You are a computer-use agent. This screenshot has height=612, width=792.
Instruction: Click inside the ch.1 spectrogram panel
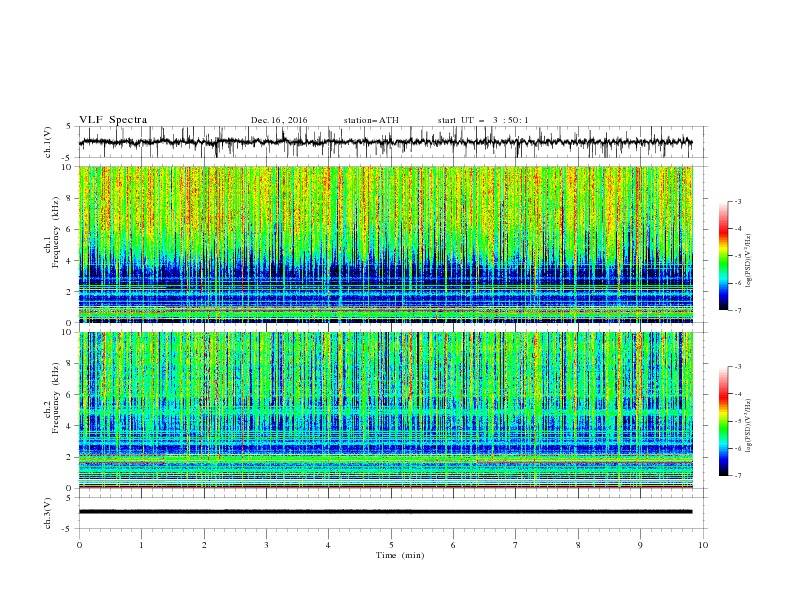pos(386,244)
